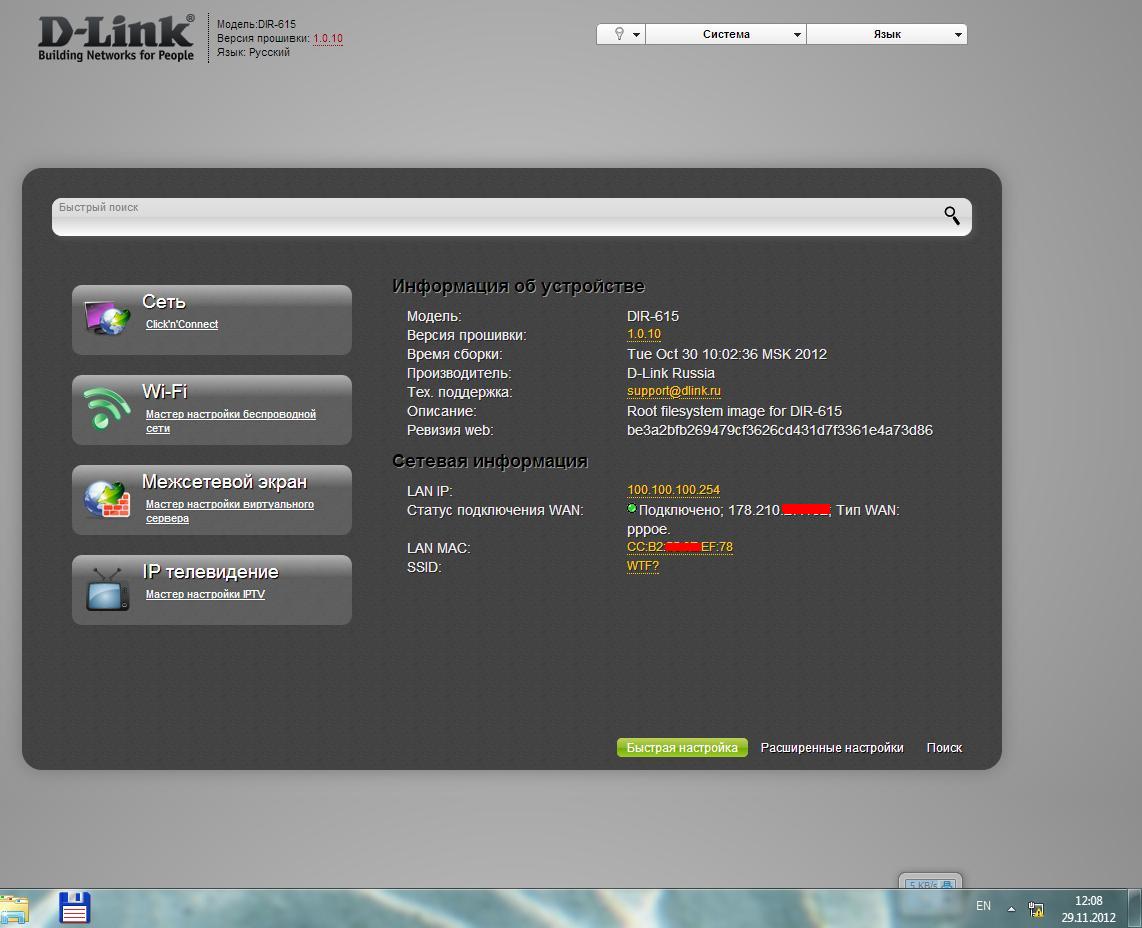Viewport: 1142px width, 928px height.
Task: Click the Информация об устройстве heading
Action: 519,286
